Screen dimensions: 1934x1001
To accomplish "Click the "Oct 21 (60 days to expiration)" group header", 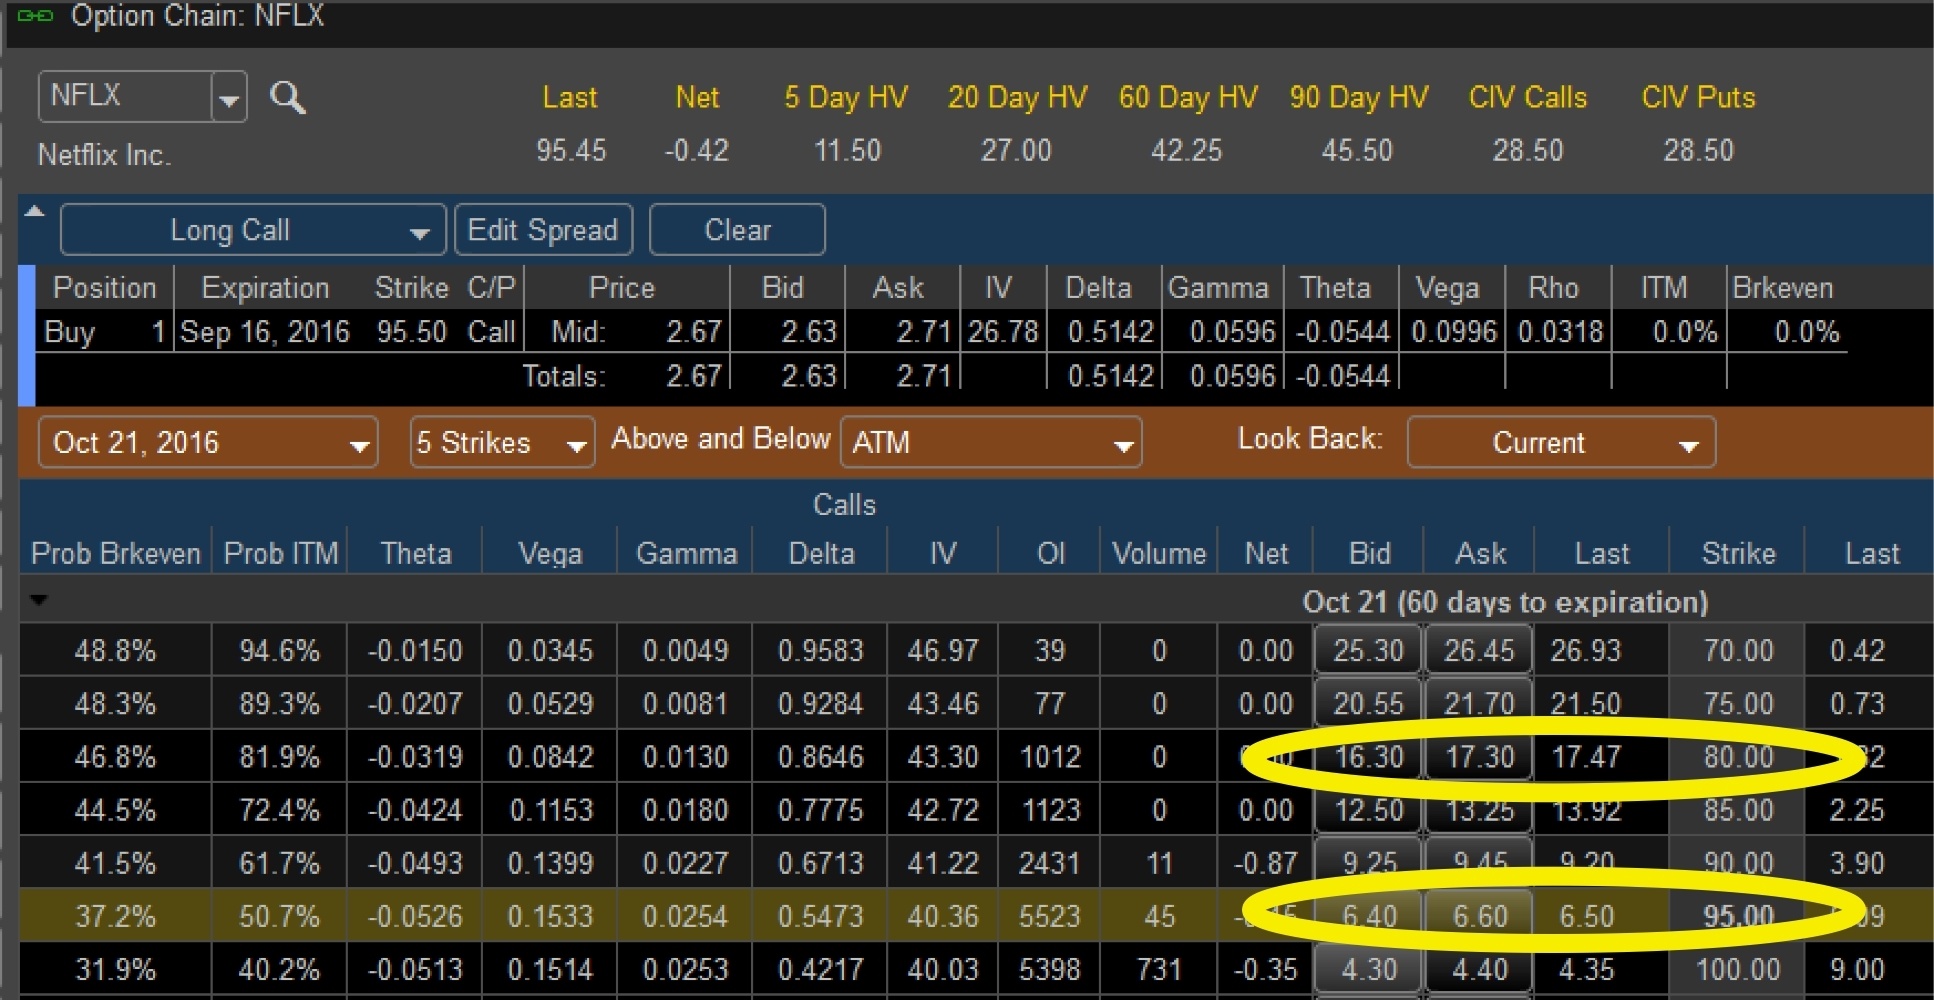I will click(1505, 602).
